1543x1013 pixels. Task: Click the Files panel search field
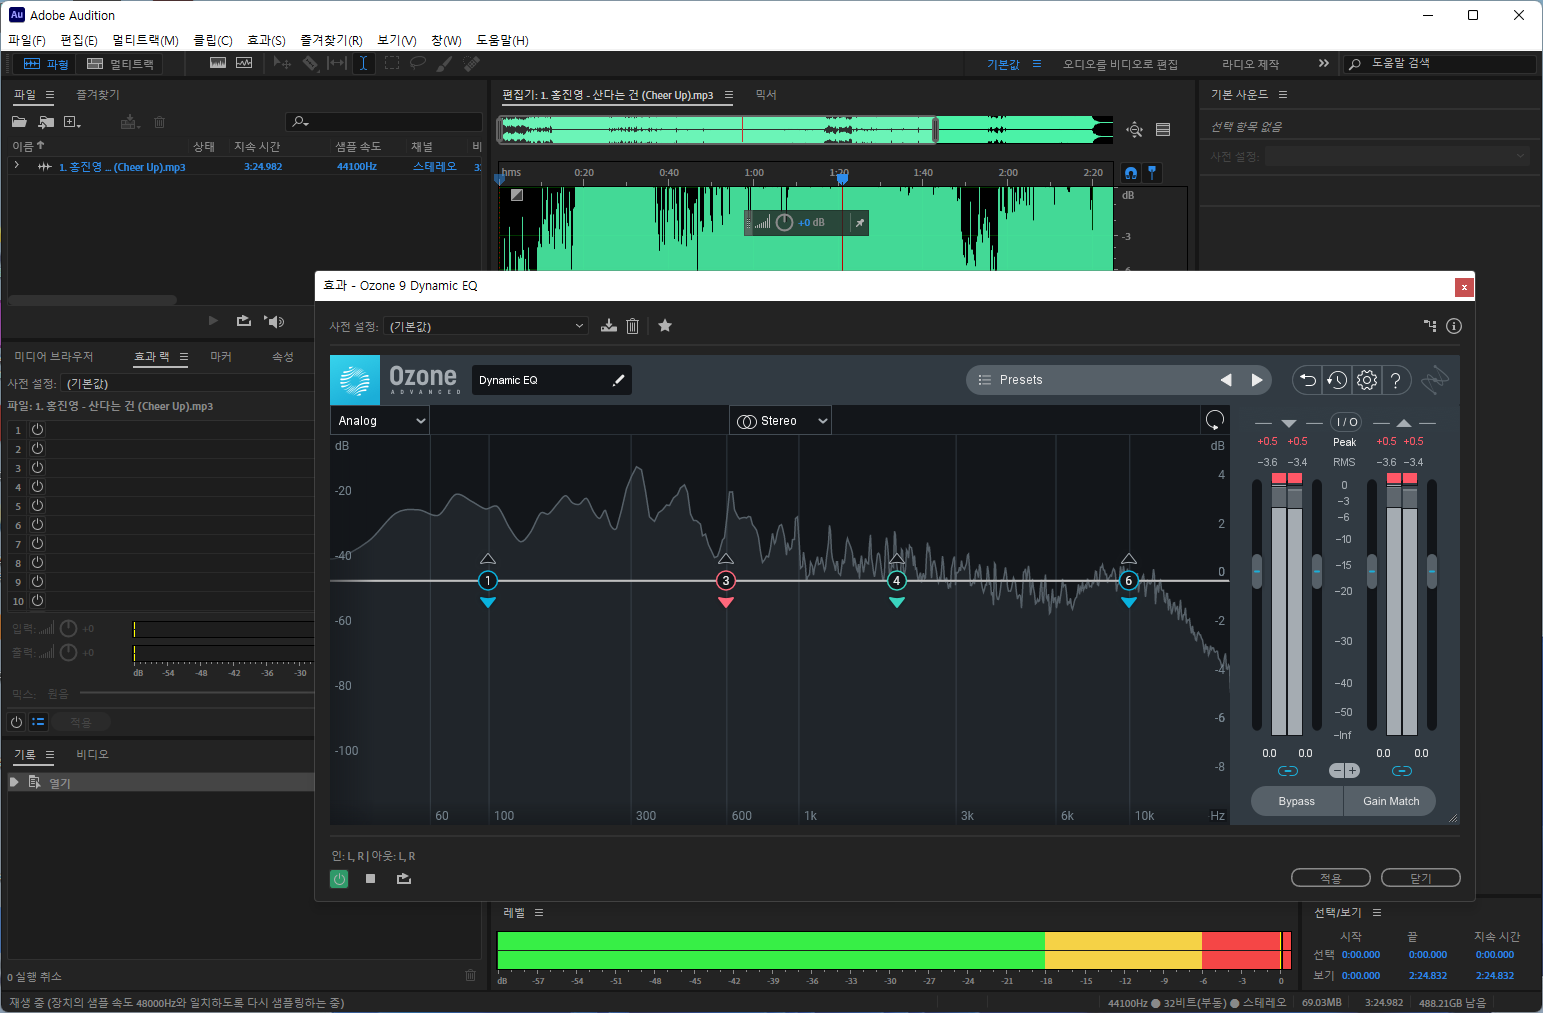[x=385, y=122]
